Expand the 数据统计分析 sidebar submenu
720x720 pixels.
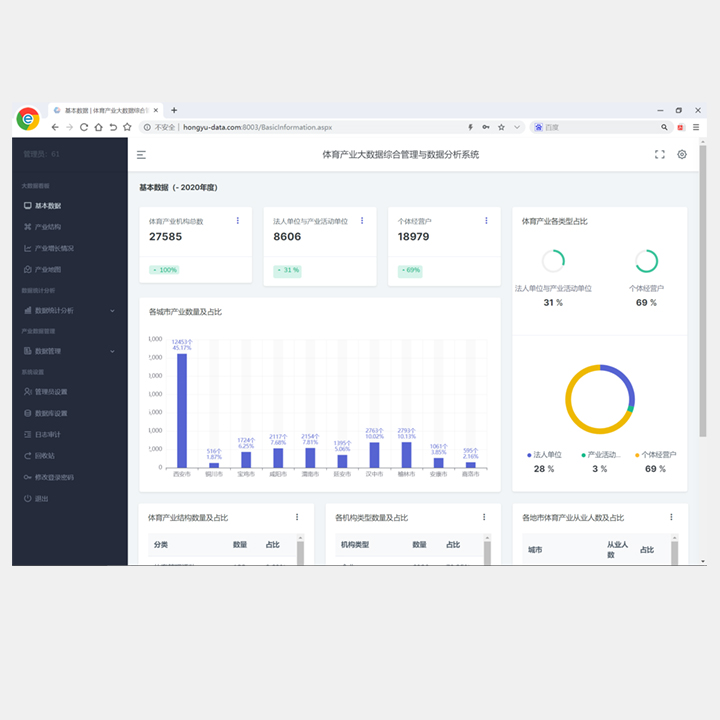coord(69,311)
